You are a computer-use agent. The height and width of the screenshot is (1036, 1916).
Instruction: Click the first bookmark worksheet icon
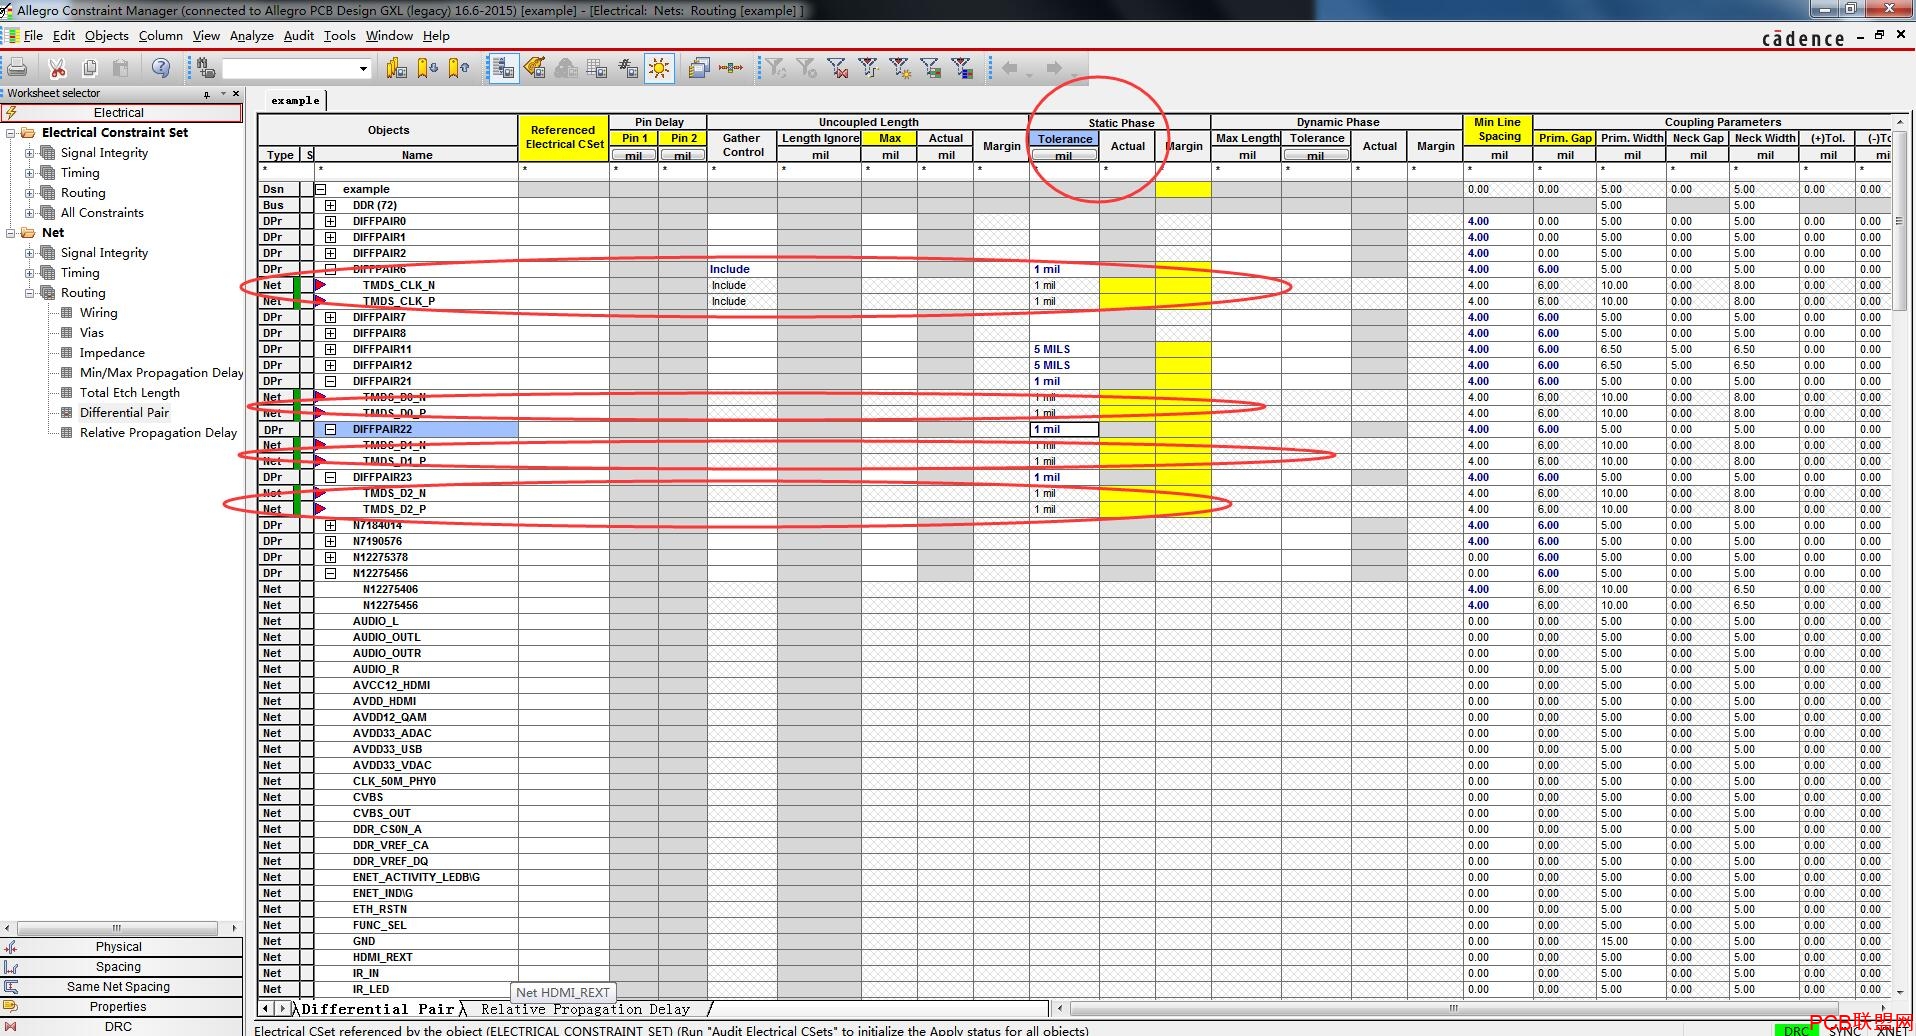[x=397, y=68]
